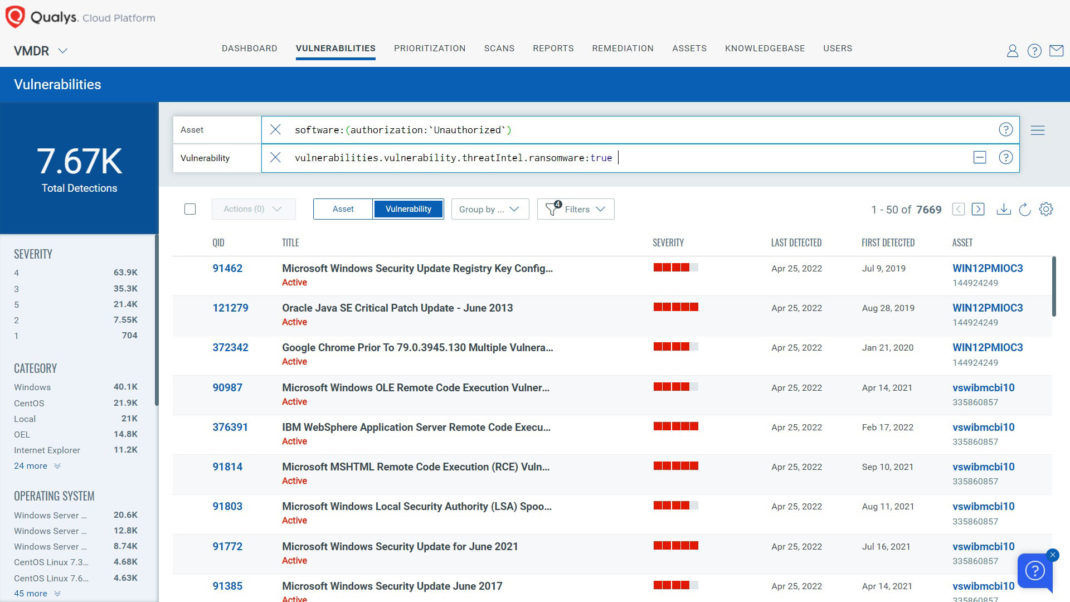Open QID 372342 link
Viewport: 1070px width, 602px height.
click(230, 347)
